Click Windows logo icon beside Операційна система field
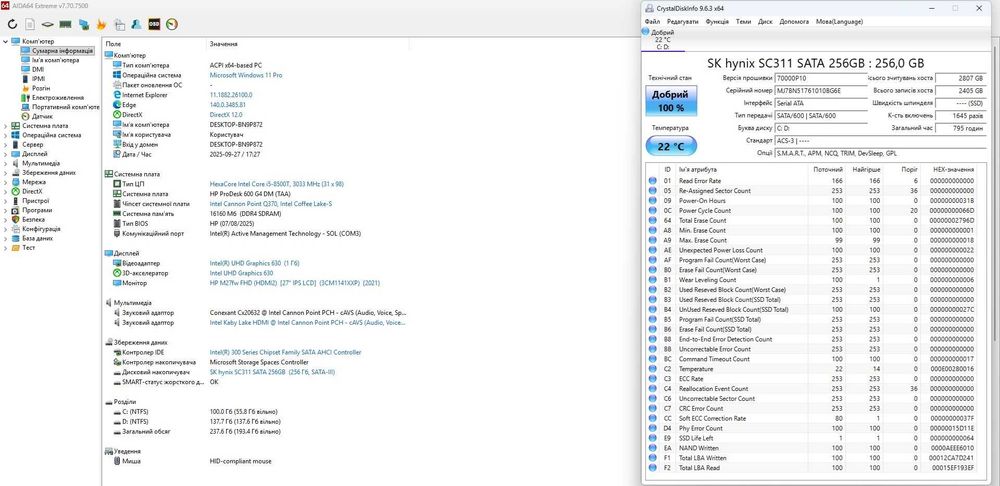 click(117, 75)
